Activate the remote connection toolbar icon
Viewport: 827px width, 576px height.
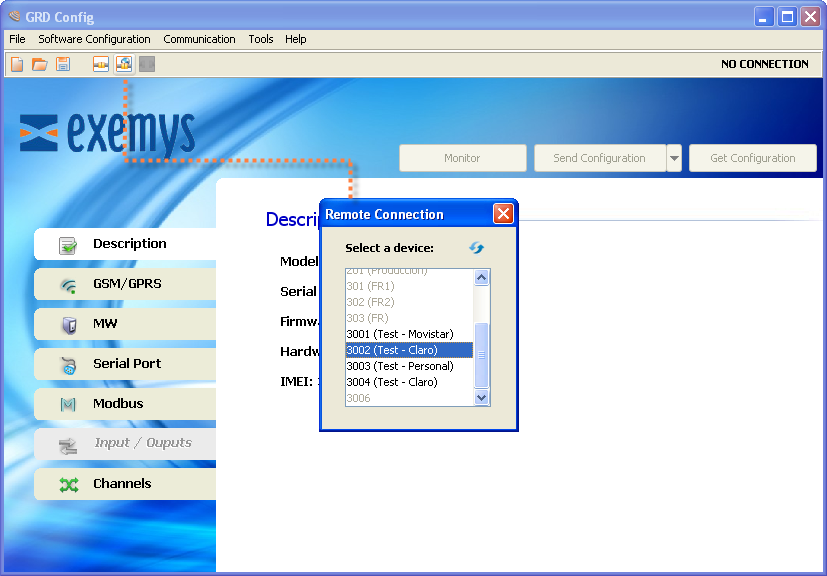[x=123, y=63]
